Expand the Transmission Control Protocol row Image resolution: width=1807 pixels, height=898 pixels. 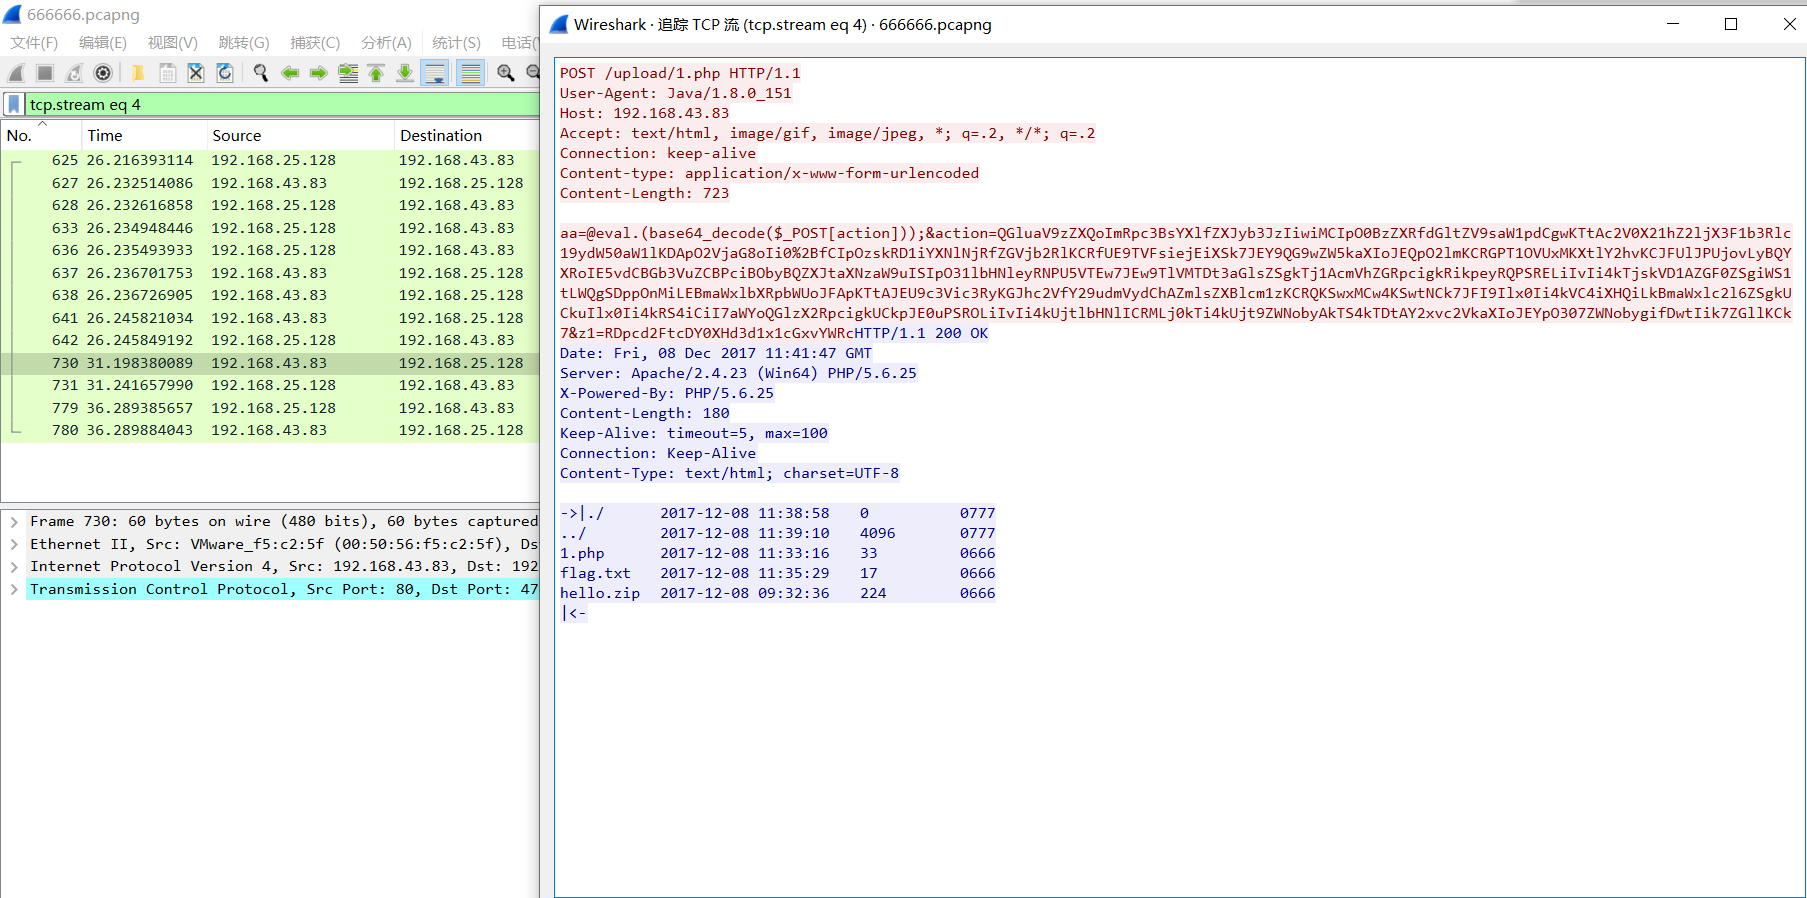click(14, 589)
